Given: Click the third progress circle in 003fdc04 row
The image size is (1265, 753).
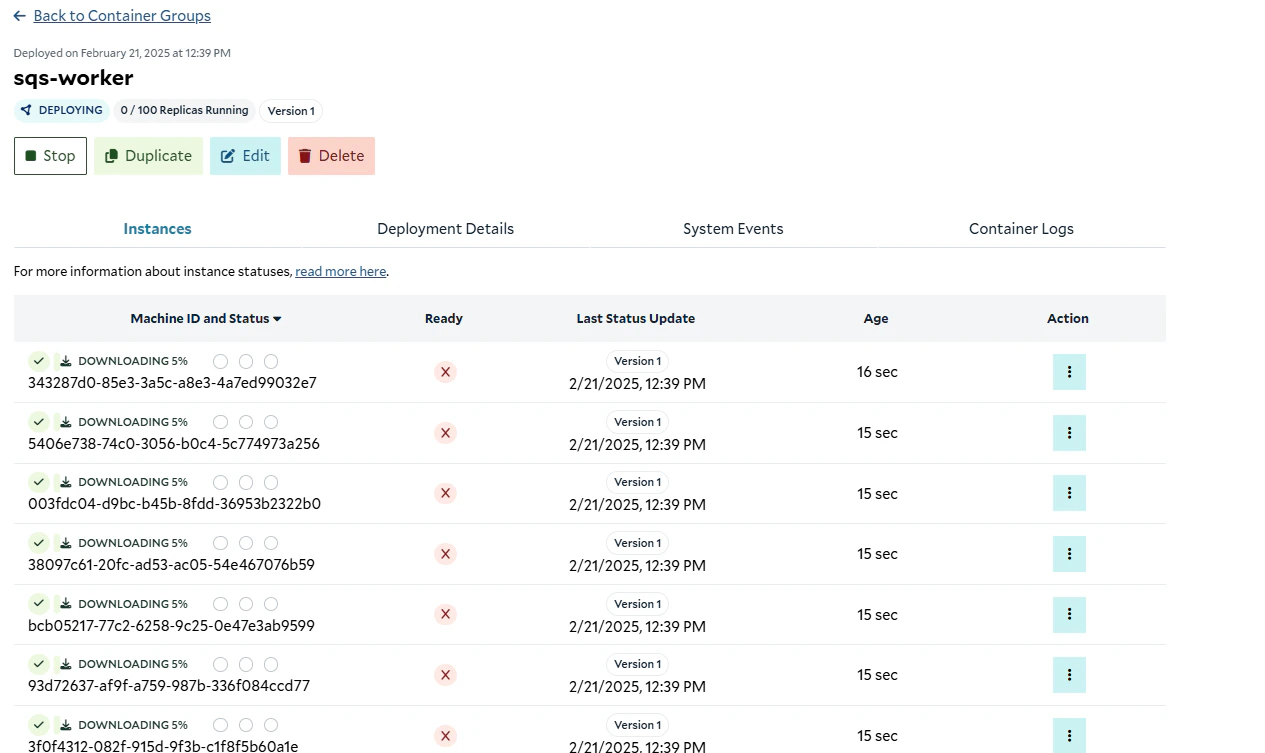Looking at the screenshot, I should pyautogui.click(x=271, y=482).
